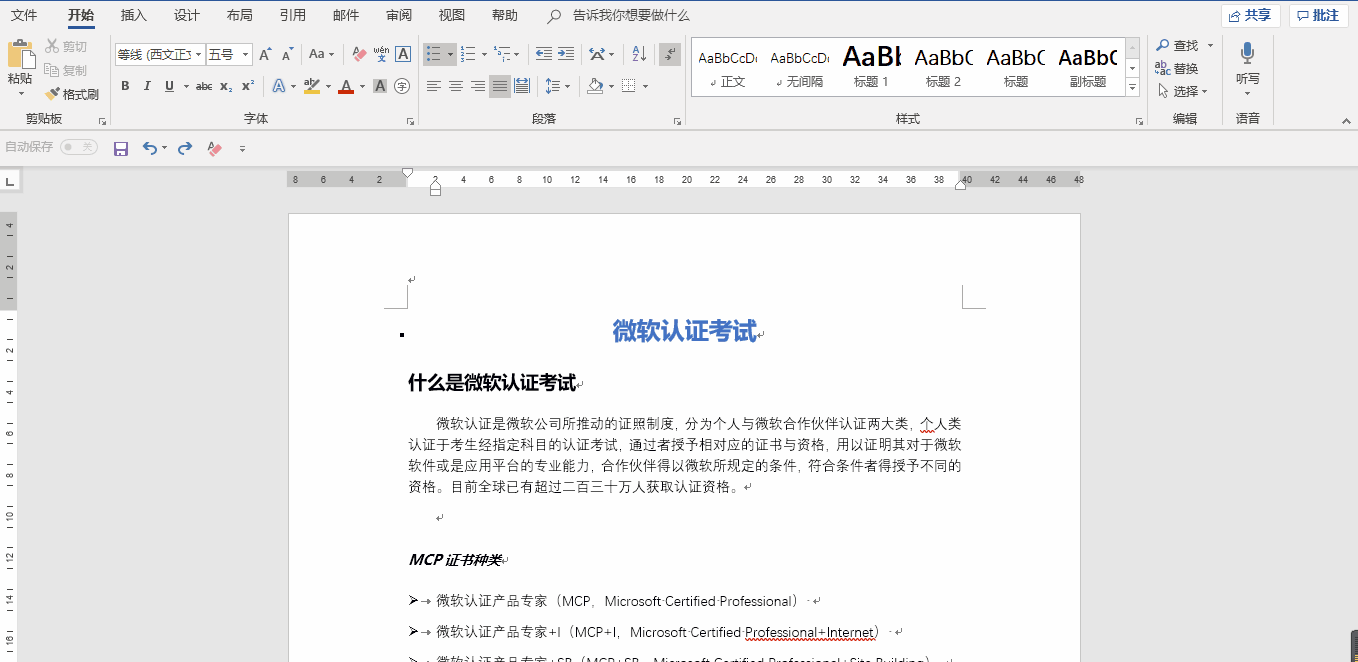Switch to the Insert (插入) tab
Screen dimensions: 1358x662
[x=133, y=15]
